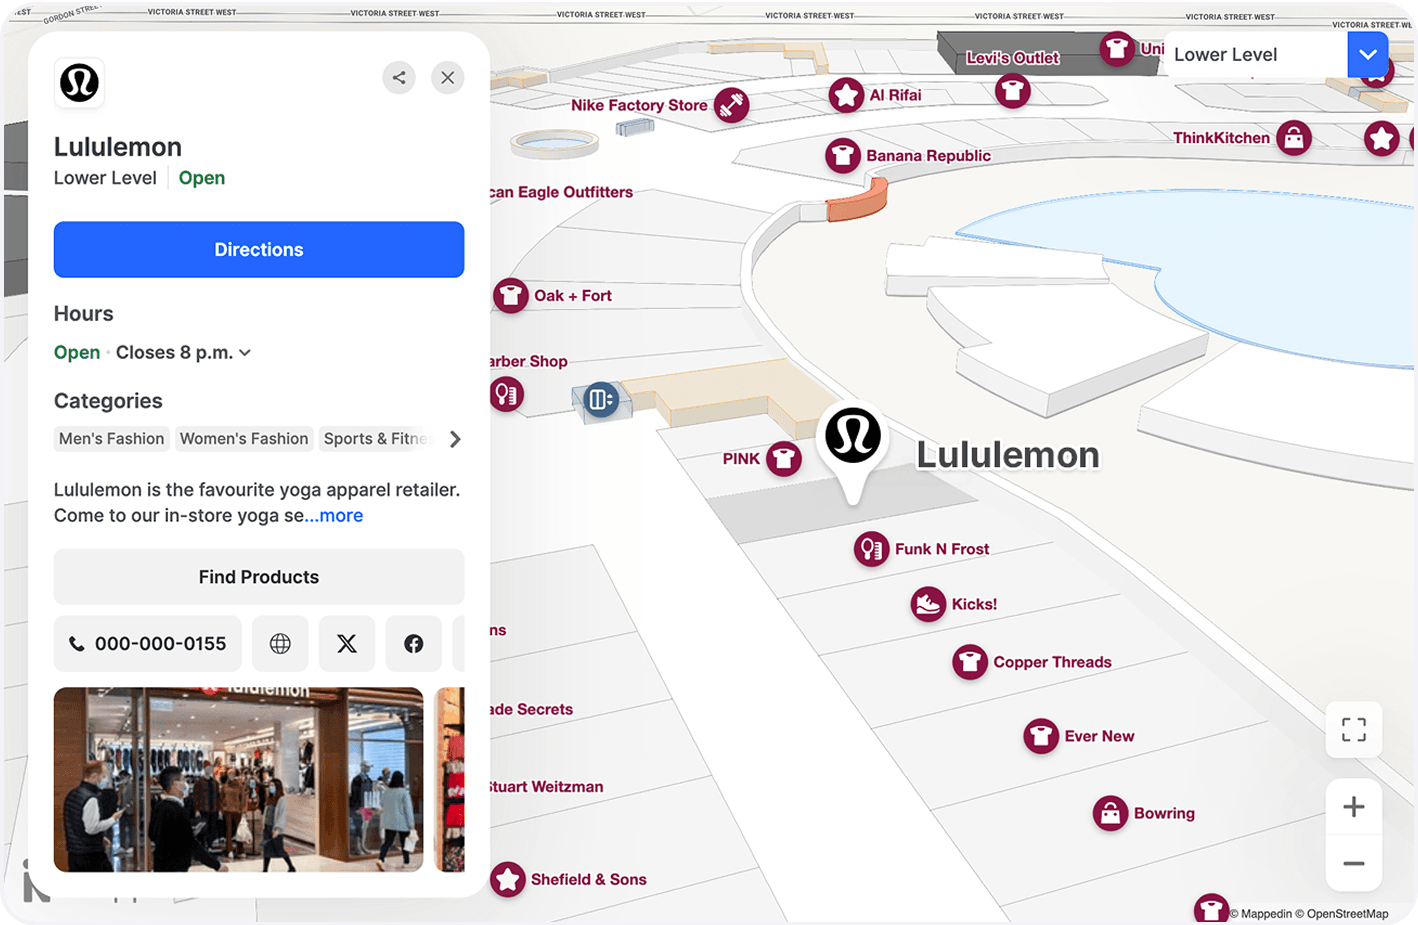Screen dimensions: 1418x925
Task: Open Lululemon's Facebook page icon
Action: click(x=413, y=643)
